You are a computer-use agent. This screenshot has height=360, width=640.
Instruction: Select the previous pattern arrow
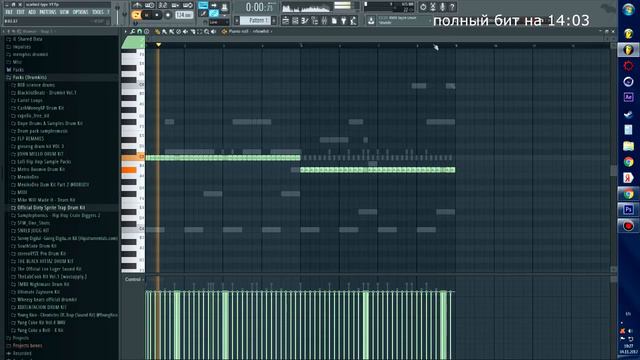point(237,20)
